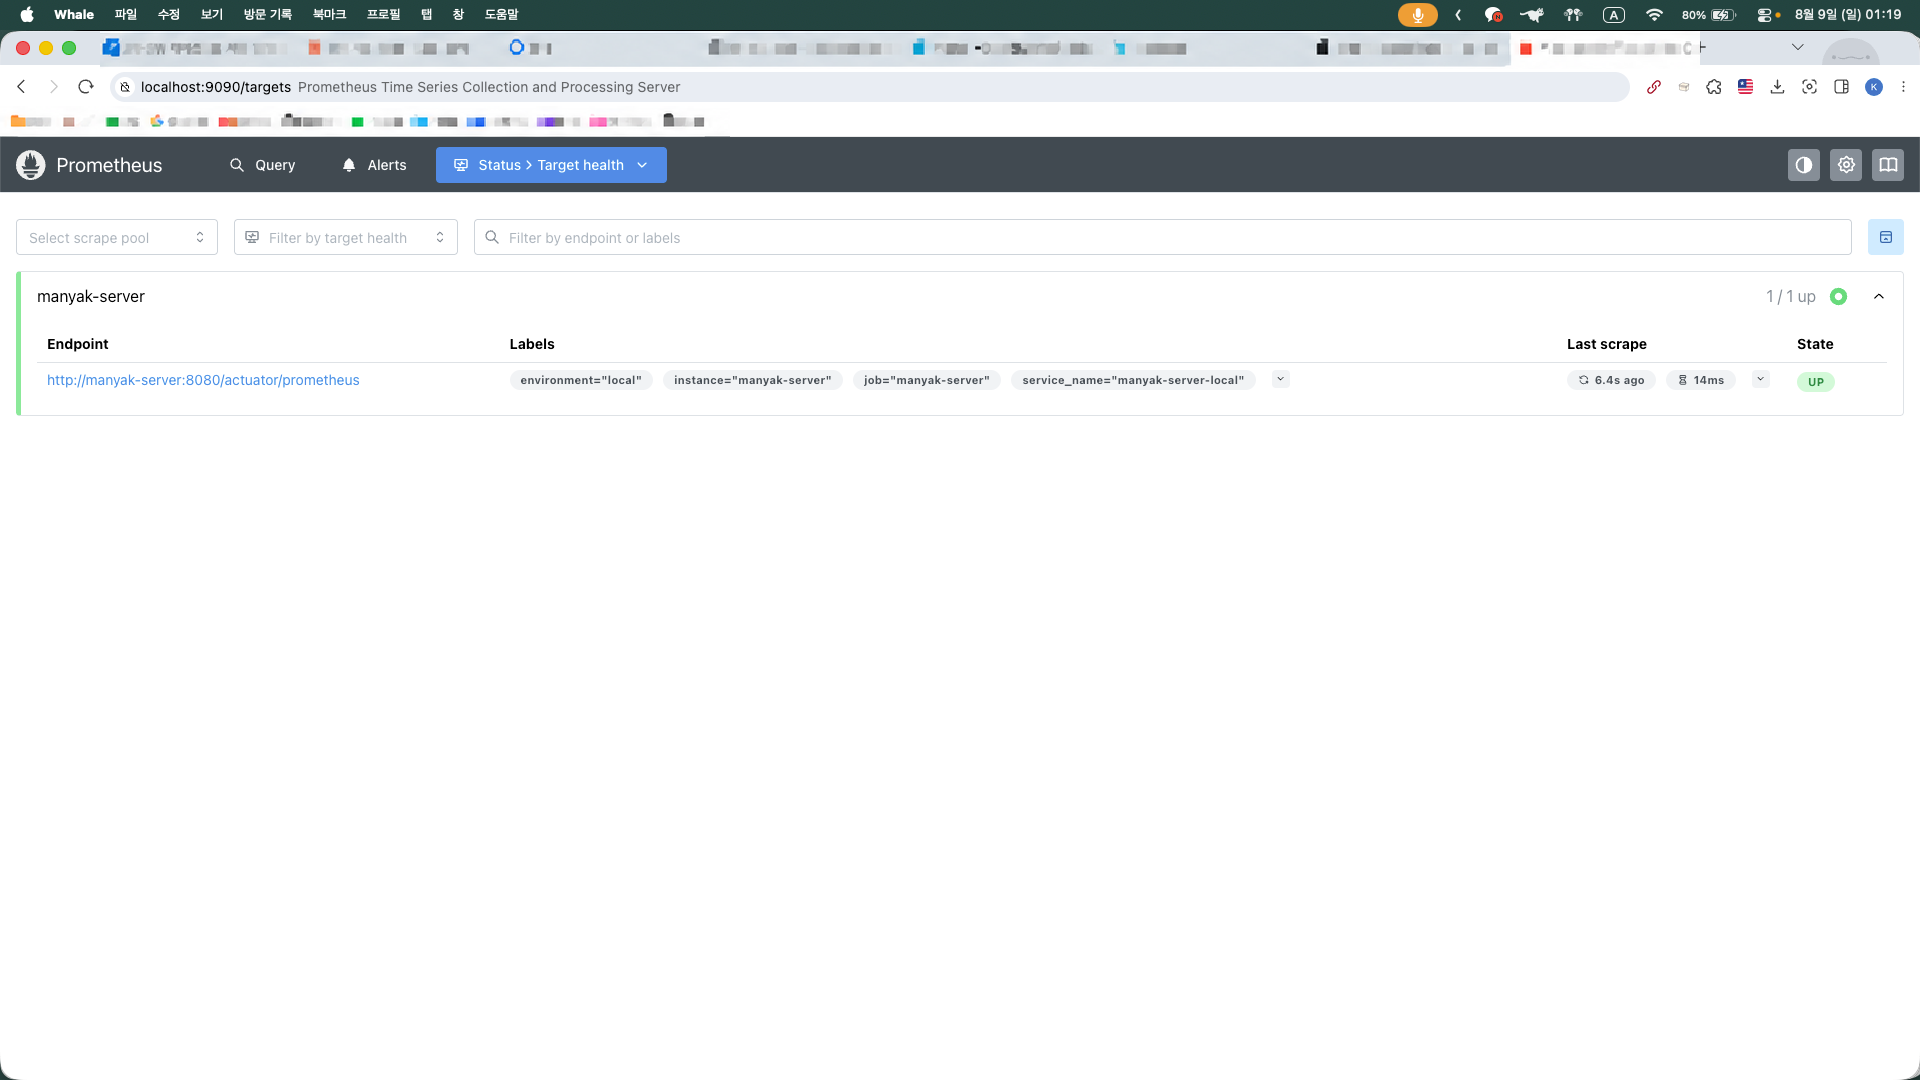Click the screen capture icon

[1810, 87]
